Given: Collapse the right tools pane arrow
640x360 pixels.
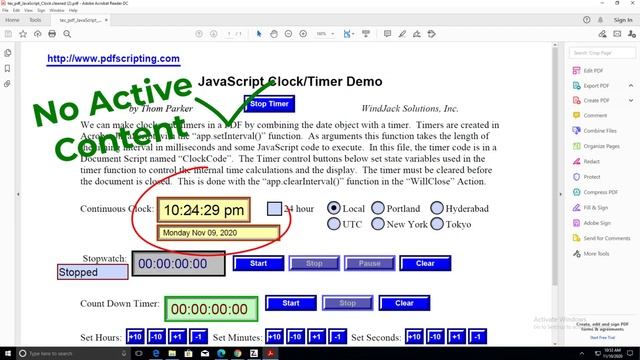Looking at the screenshot, I should tap(560, 194).
